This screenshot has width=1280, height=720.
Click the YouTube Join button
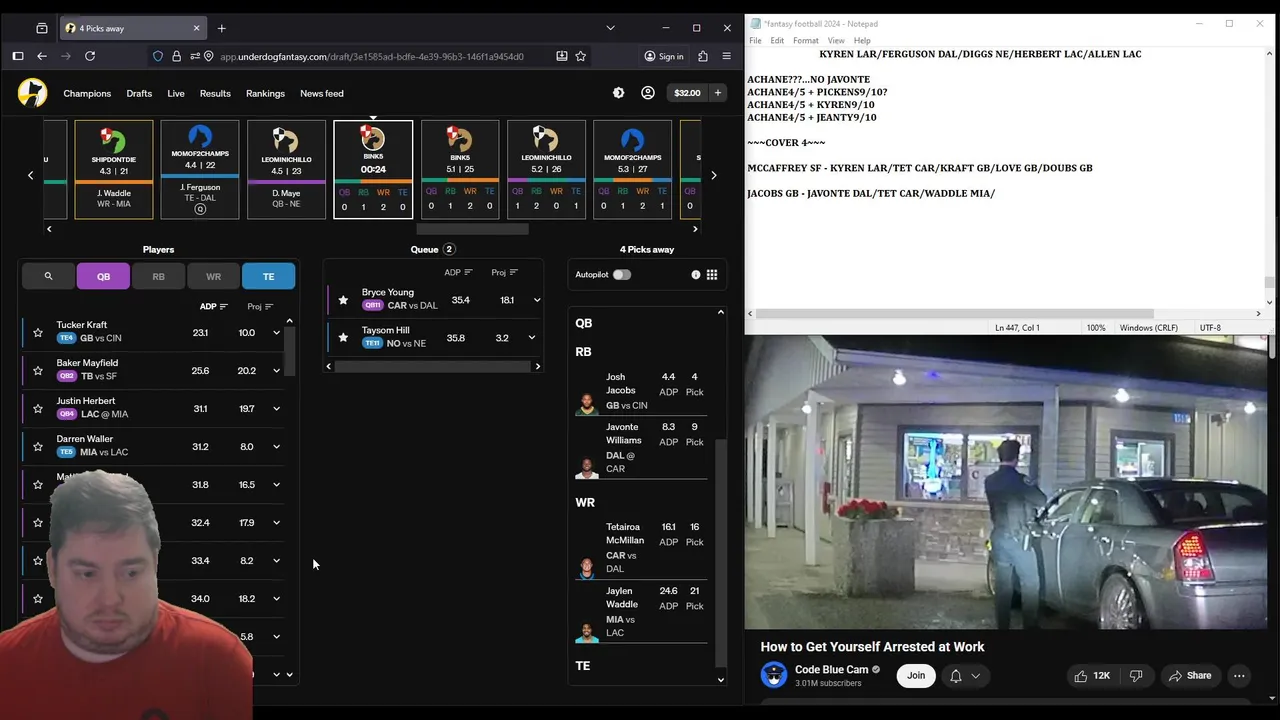(x=916, y=676)
